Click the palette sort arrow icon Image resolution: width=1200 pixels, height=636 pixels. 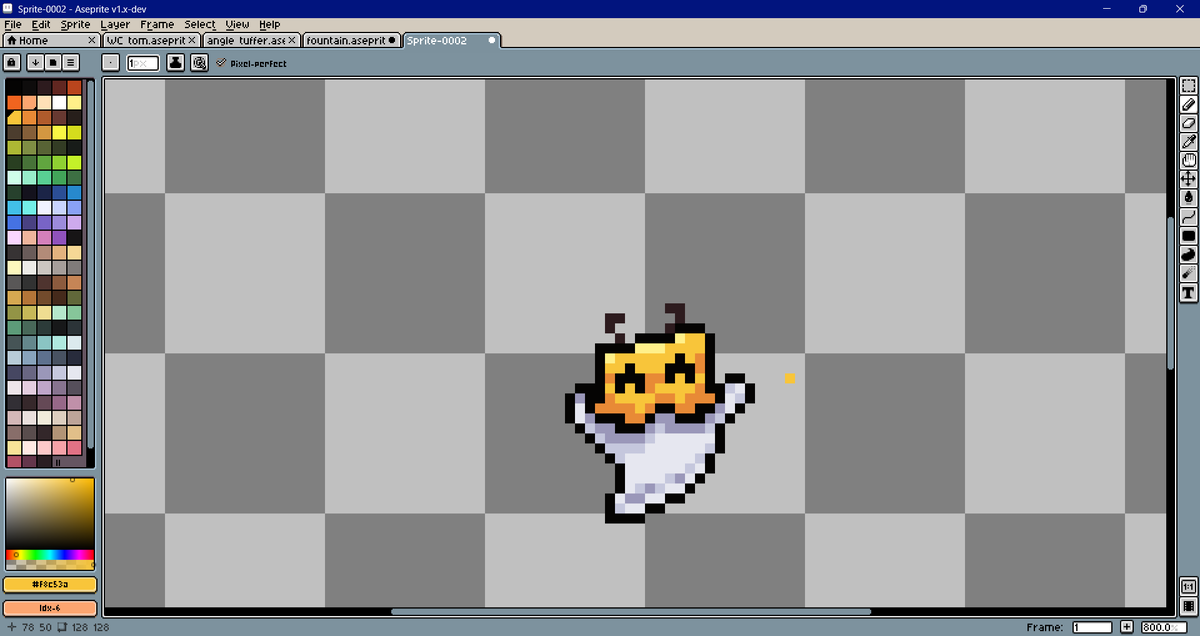35,63
